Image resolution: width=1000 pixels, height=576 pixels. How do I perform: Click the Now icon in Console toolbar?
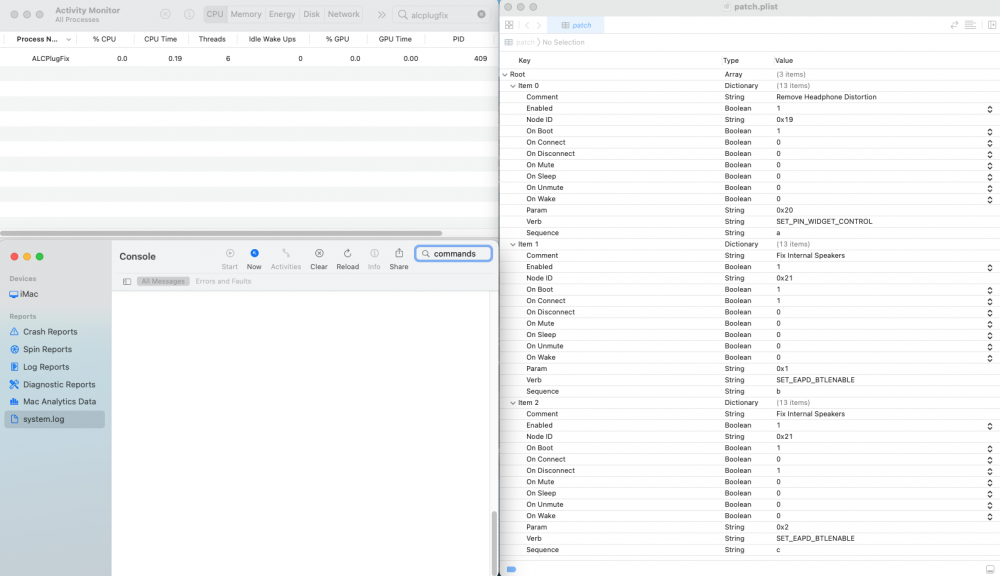click(x=254, y=253)
